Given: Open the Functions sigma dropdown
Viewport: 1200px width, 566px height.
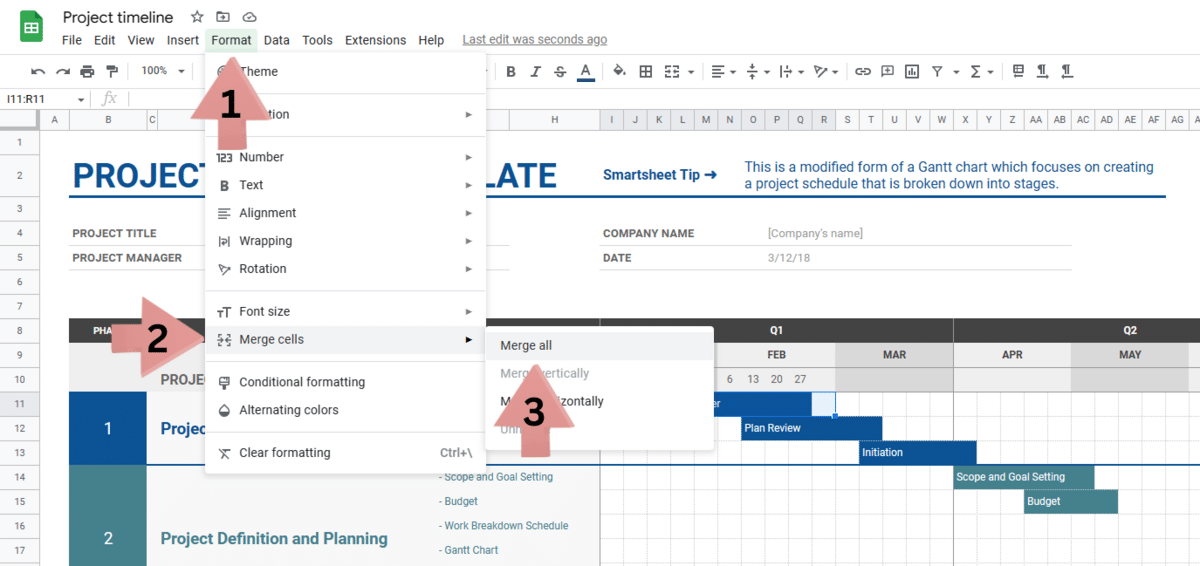Looking at the screenshot, I should point(982,71).
